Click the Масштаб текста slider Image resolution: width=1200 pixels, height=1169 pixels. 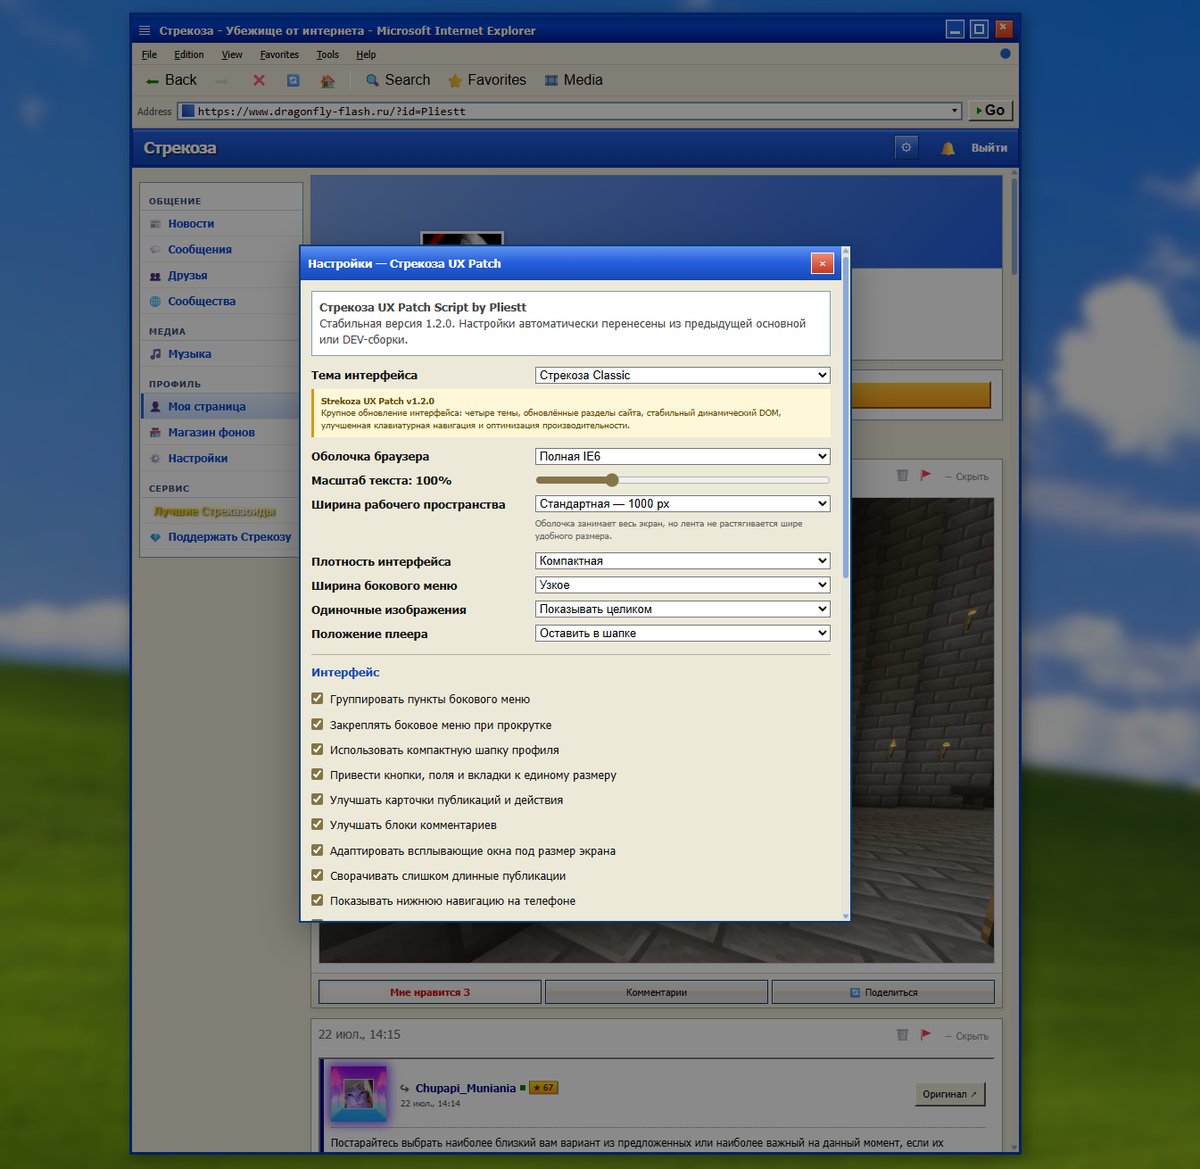coord(683,480)
